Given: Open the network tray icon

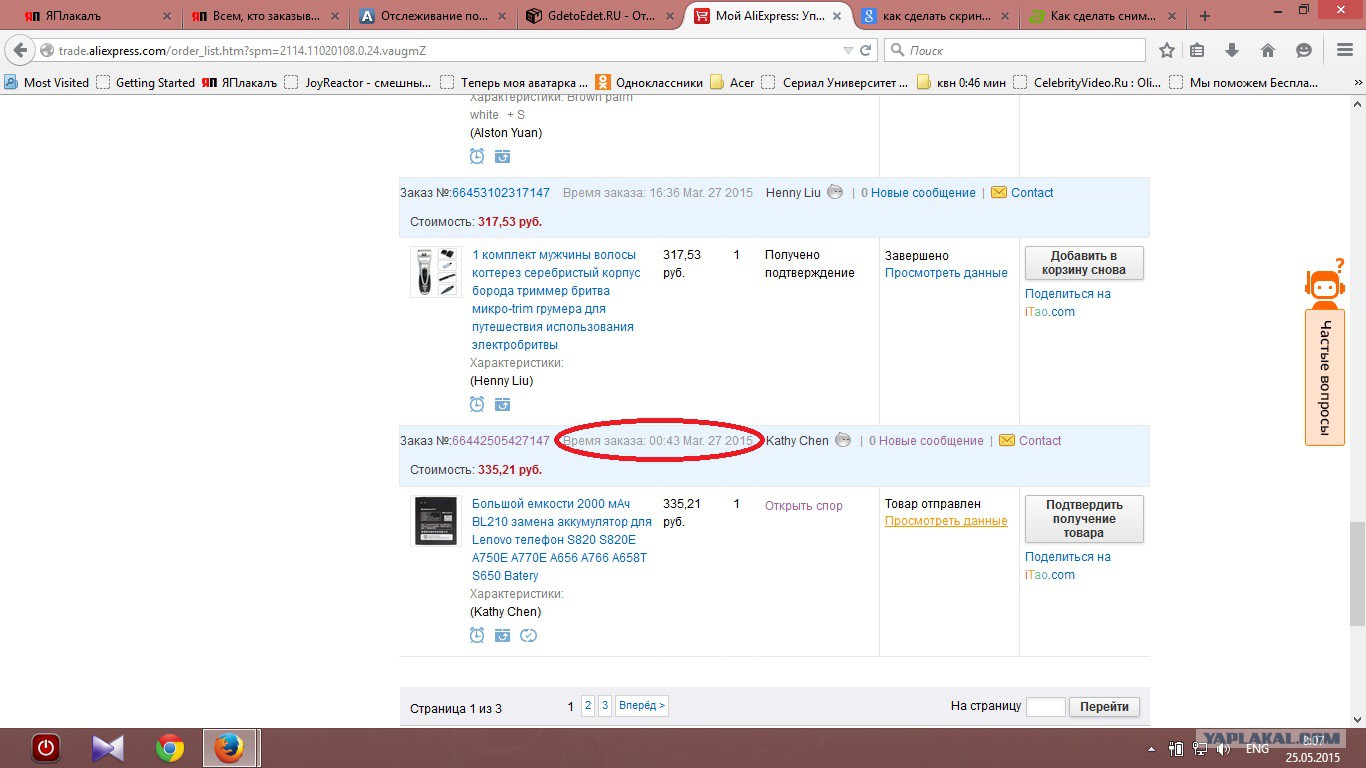Looking at the screenshot, I should coord(1201,748).
